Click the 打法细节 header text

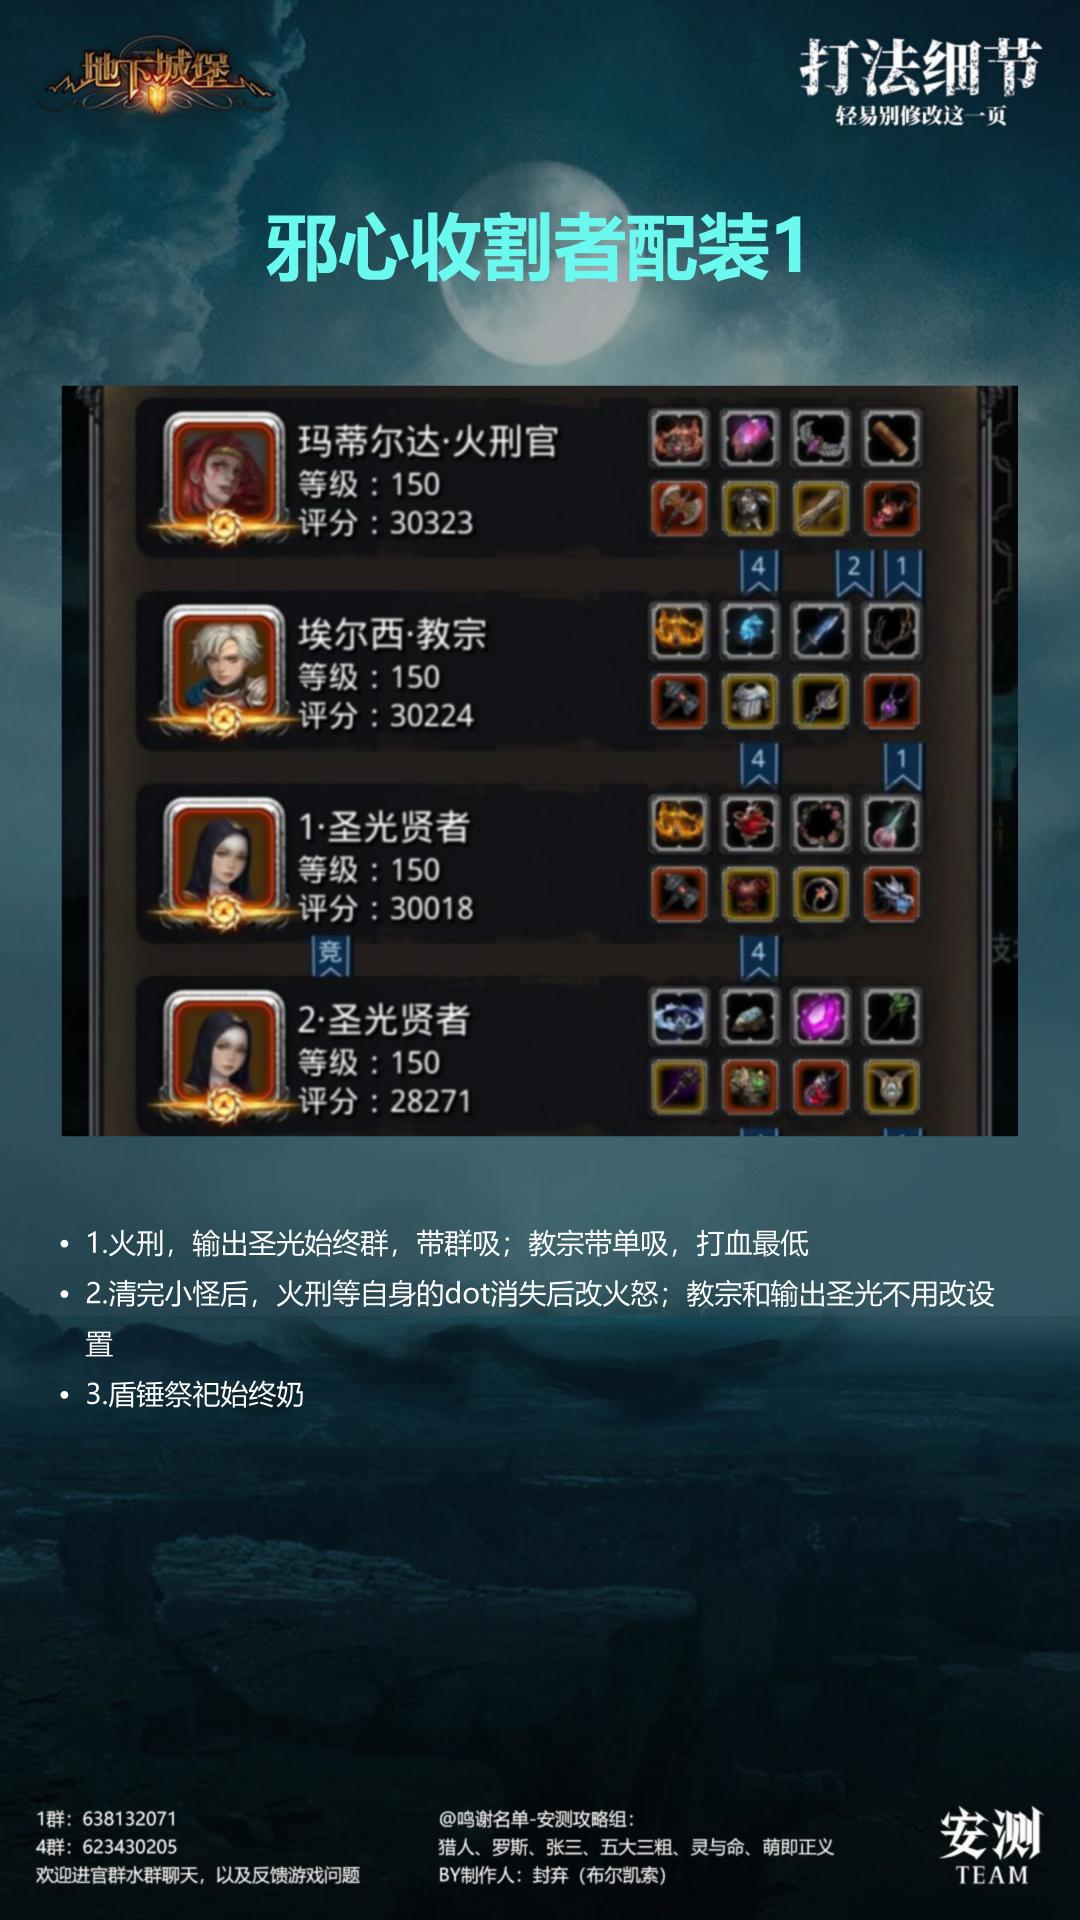(x=921, y=67)
